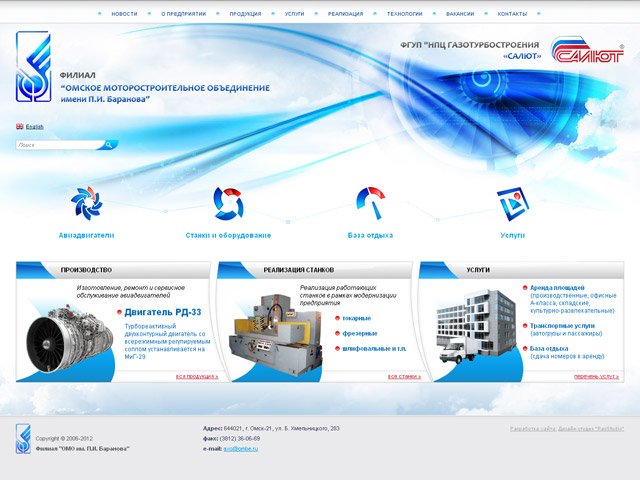Focus the Поиск search field
640x480 pixels.
(x=59, y=145)
